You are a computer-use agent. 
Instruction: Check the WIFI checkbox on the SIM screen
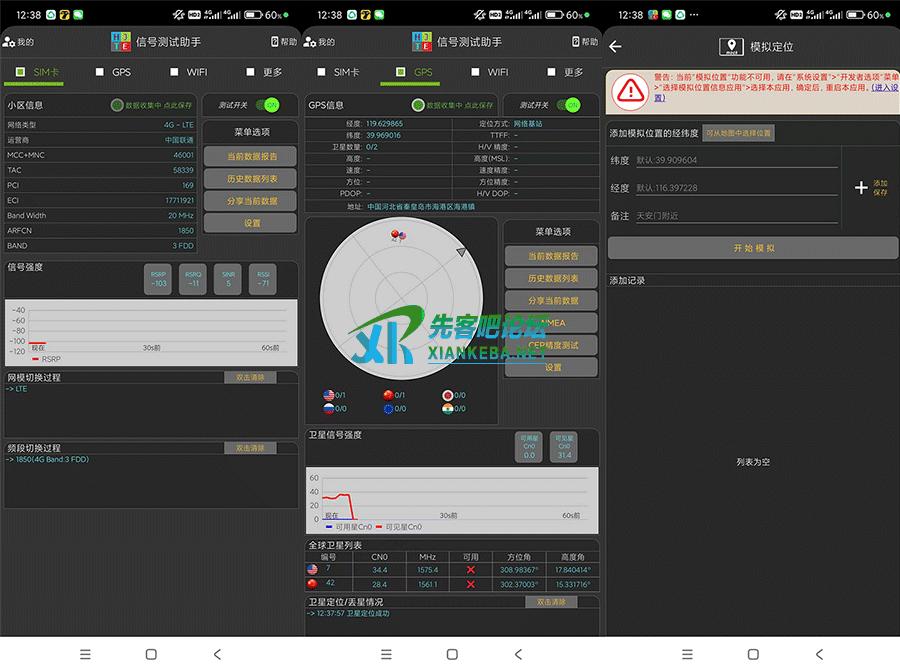pos(175,72)
